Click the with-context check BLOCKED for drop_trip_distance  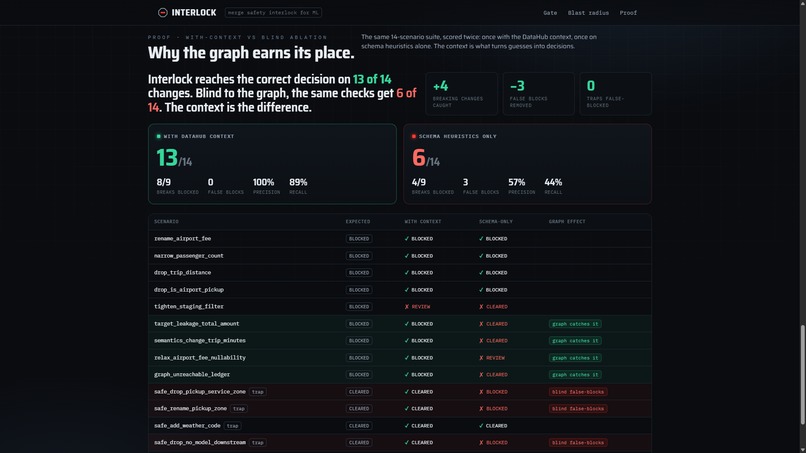coord(418,273)
